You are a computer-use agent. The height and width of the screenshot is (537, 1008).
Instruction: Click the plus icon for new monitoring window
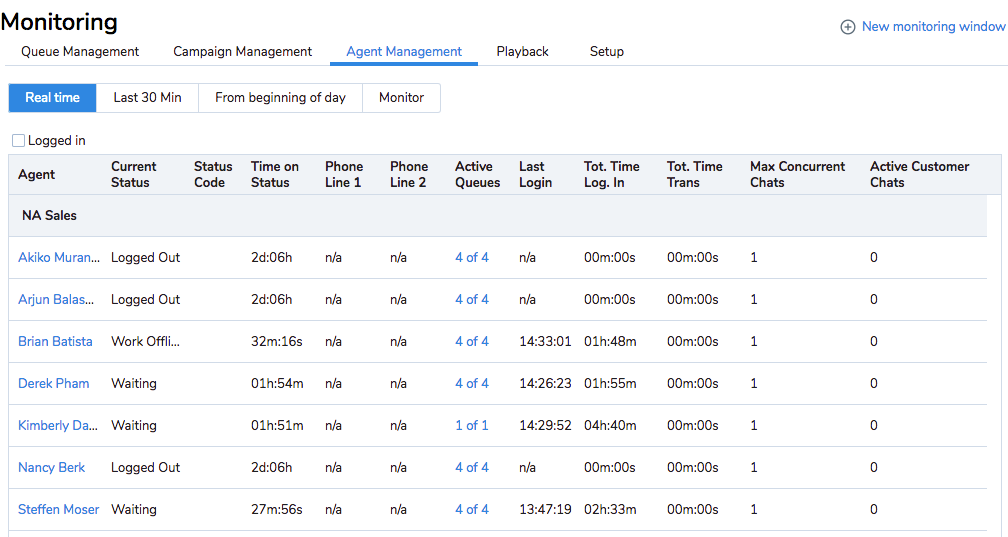(848, 27)
